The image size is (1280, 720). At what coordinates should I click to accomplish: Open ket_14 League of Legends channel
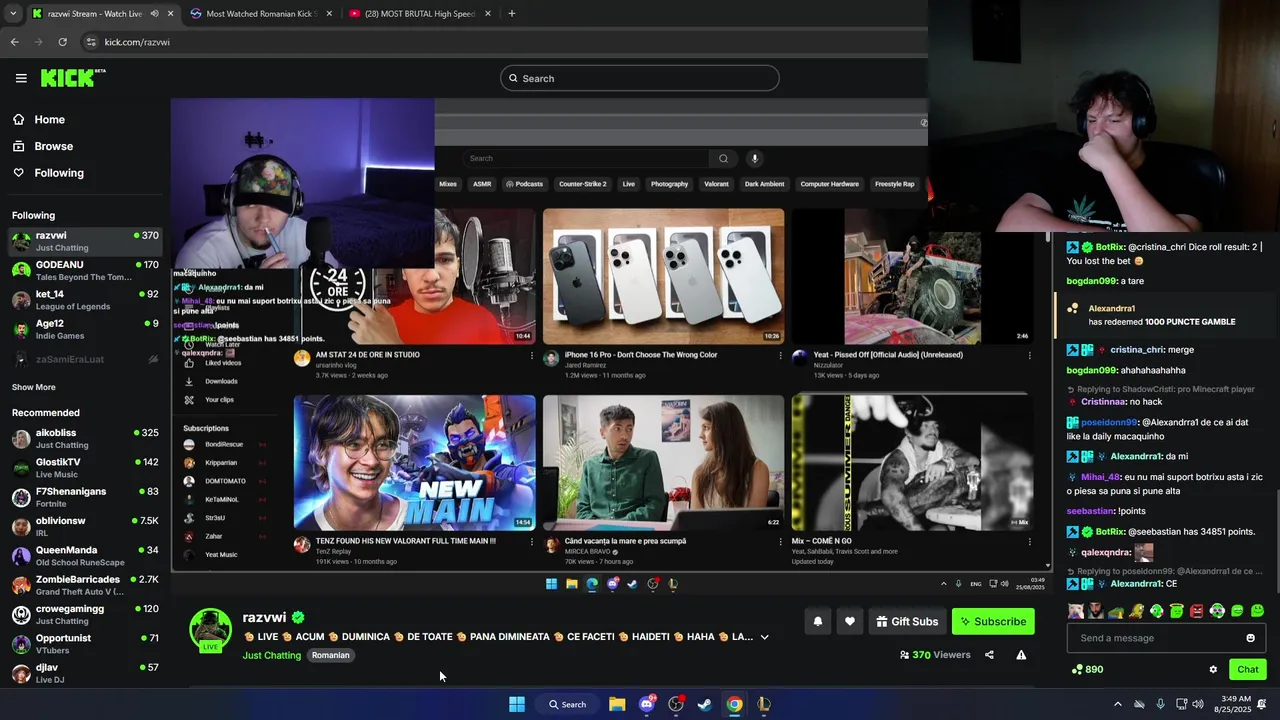click(85, 300)
